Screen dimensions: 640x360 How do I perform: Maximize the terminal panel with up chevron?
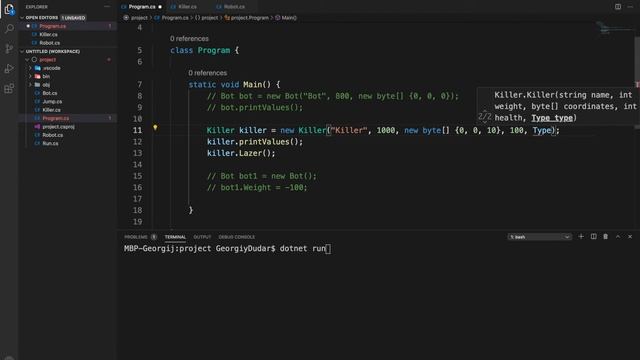[x=618, y=237]
